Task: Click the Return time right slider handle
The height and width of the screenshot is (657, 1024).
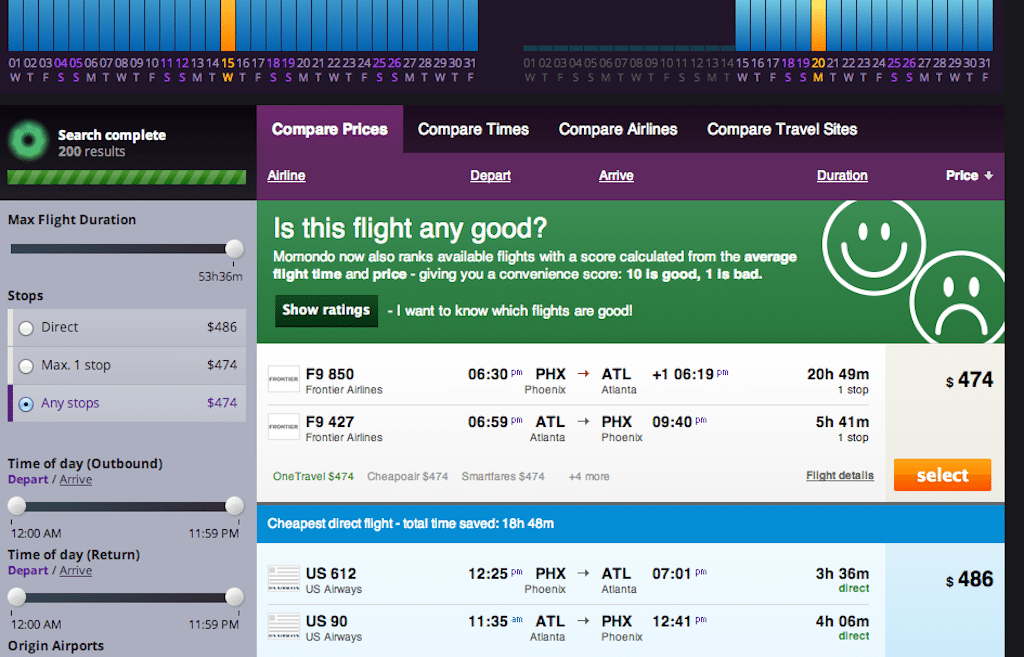Action: (x=234, y=597)
